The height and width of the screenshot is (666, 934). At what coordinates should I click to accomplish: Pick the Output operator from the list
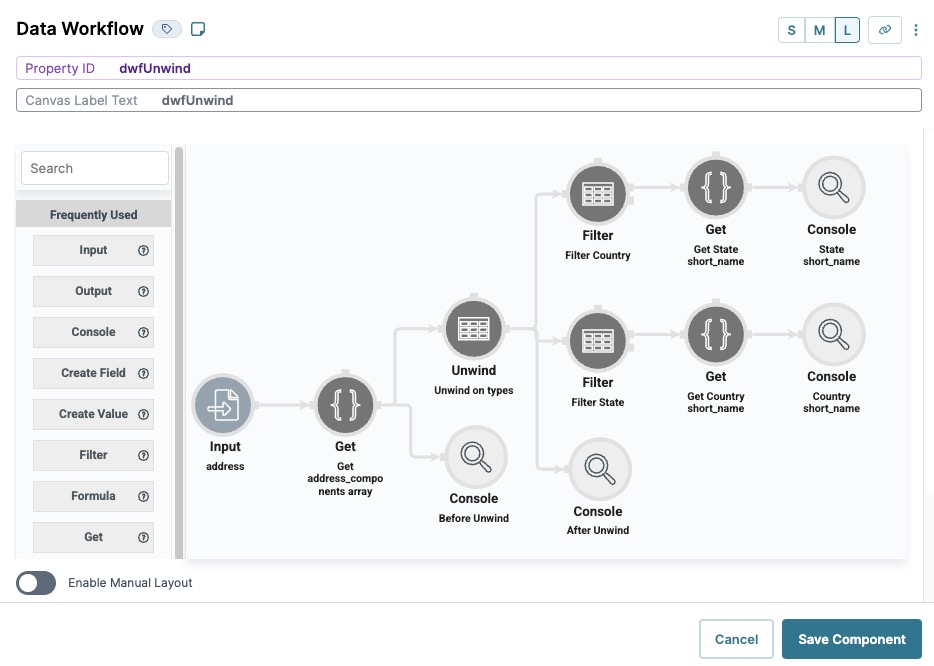click(x=94, y=291)
